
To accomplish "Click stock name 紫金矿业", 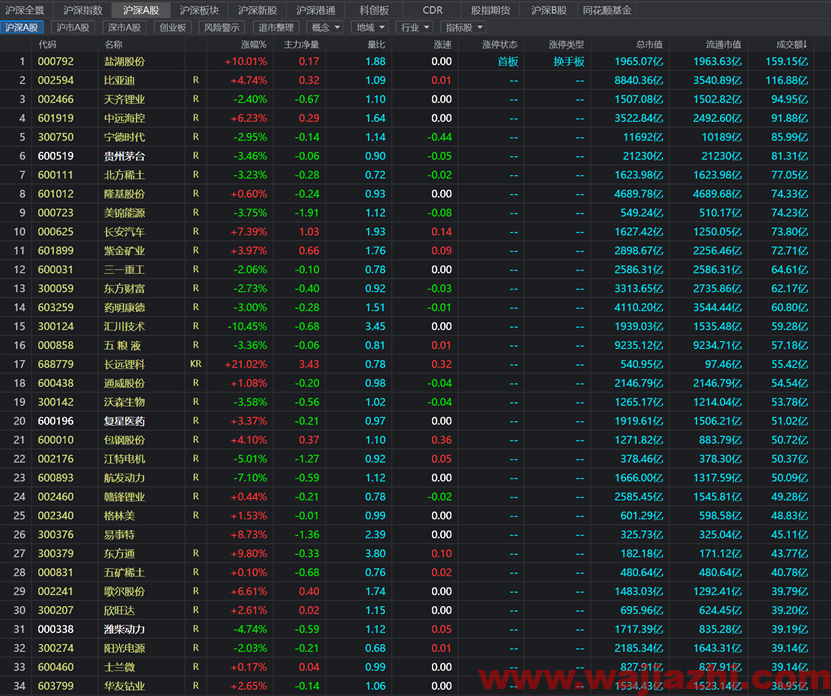I will (x=125, y=251).
